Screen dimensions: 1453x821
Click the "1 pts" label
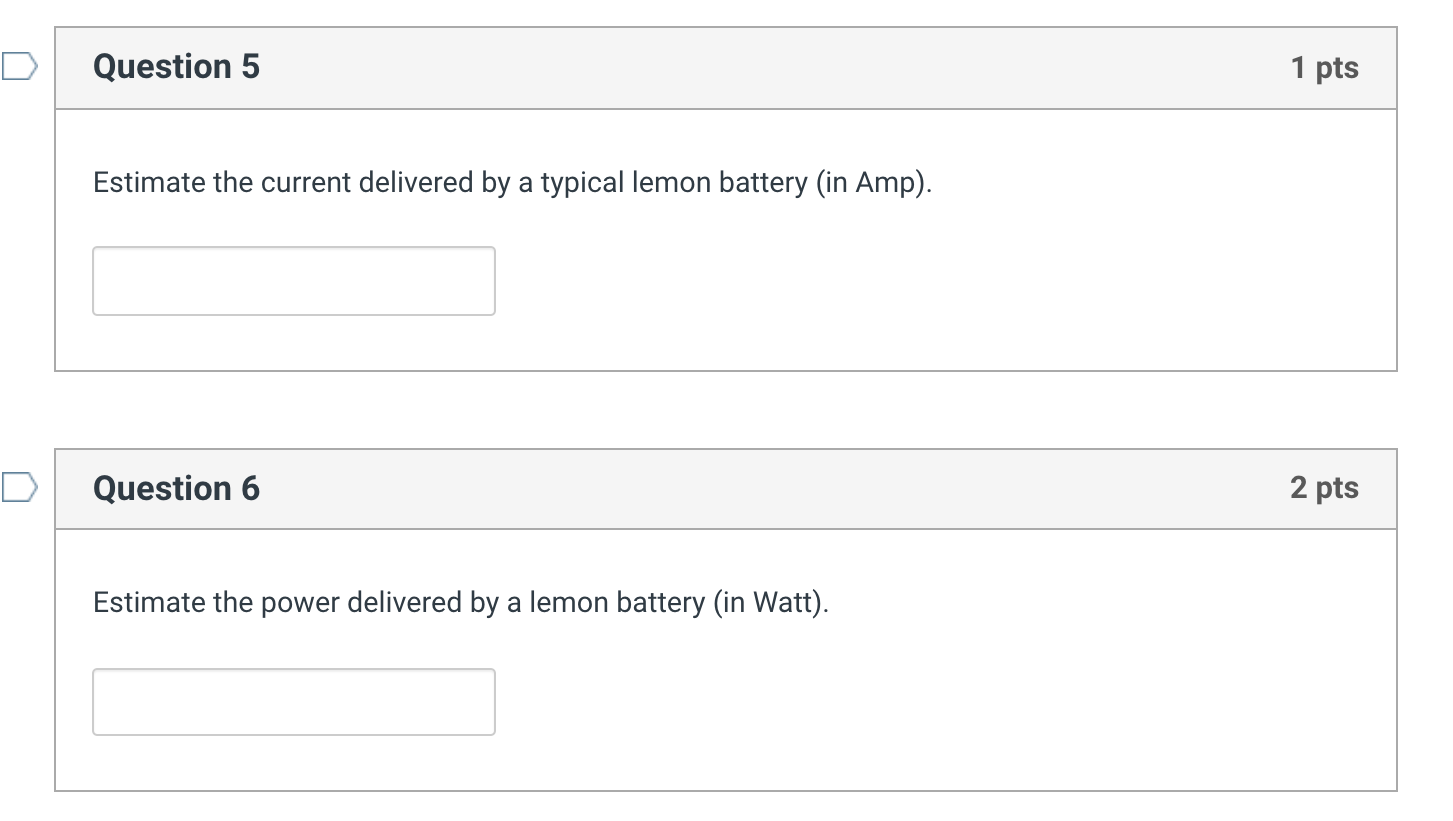1324,68
